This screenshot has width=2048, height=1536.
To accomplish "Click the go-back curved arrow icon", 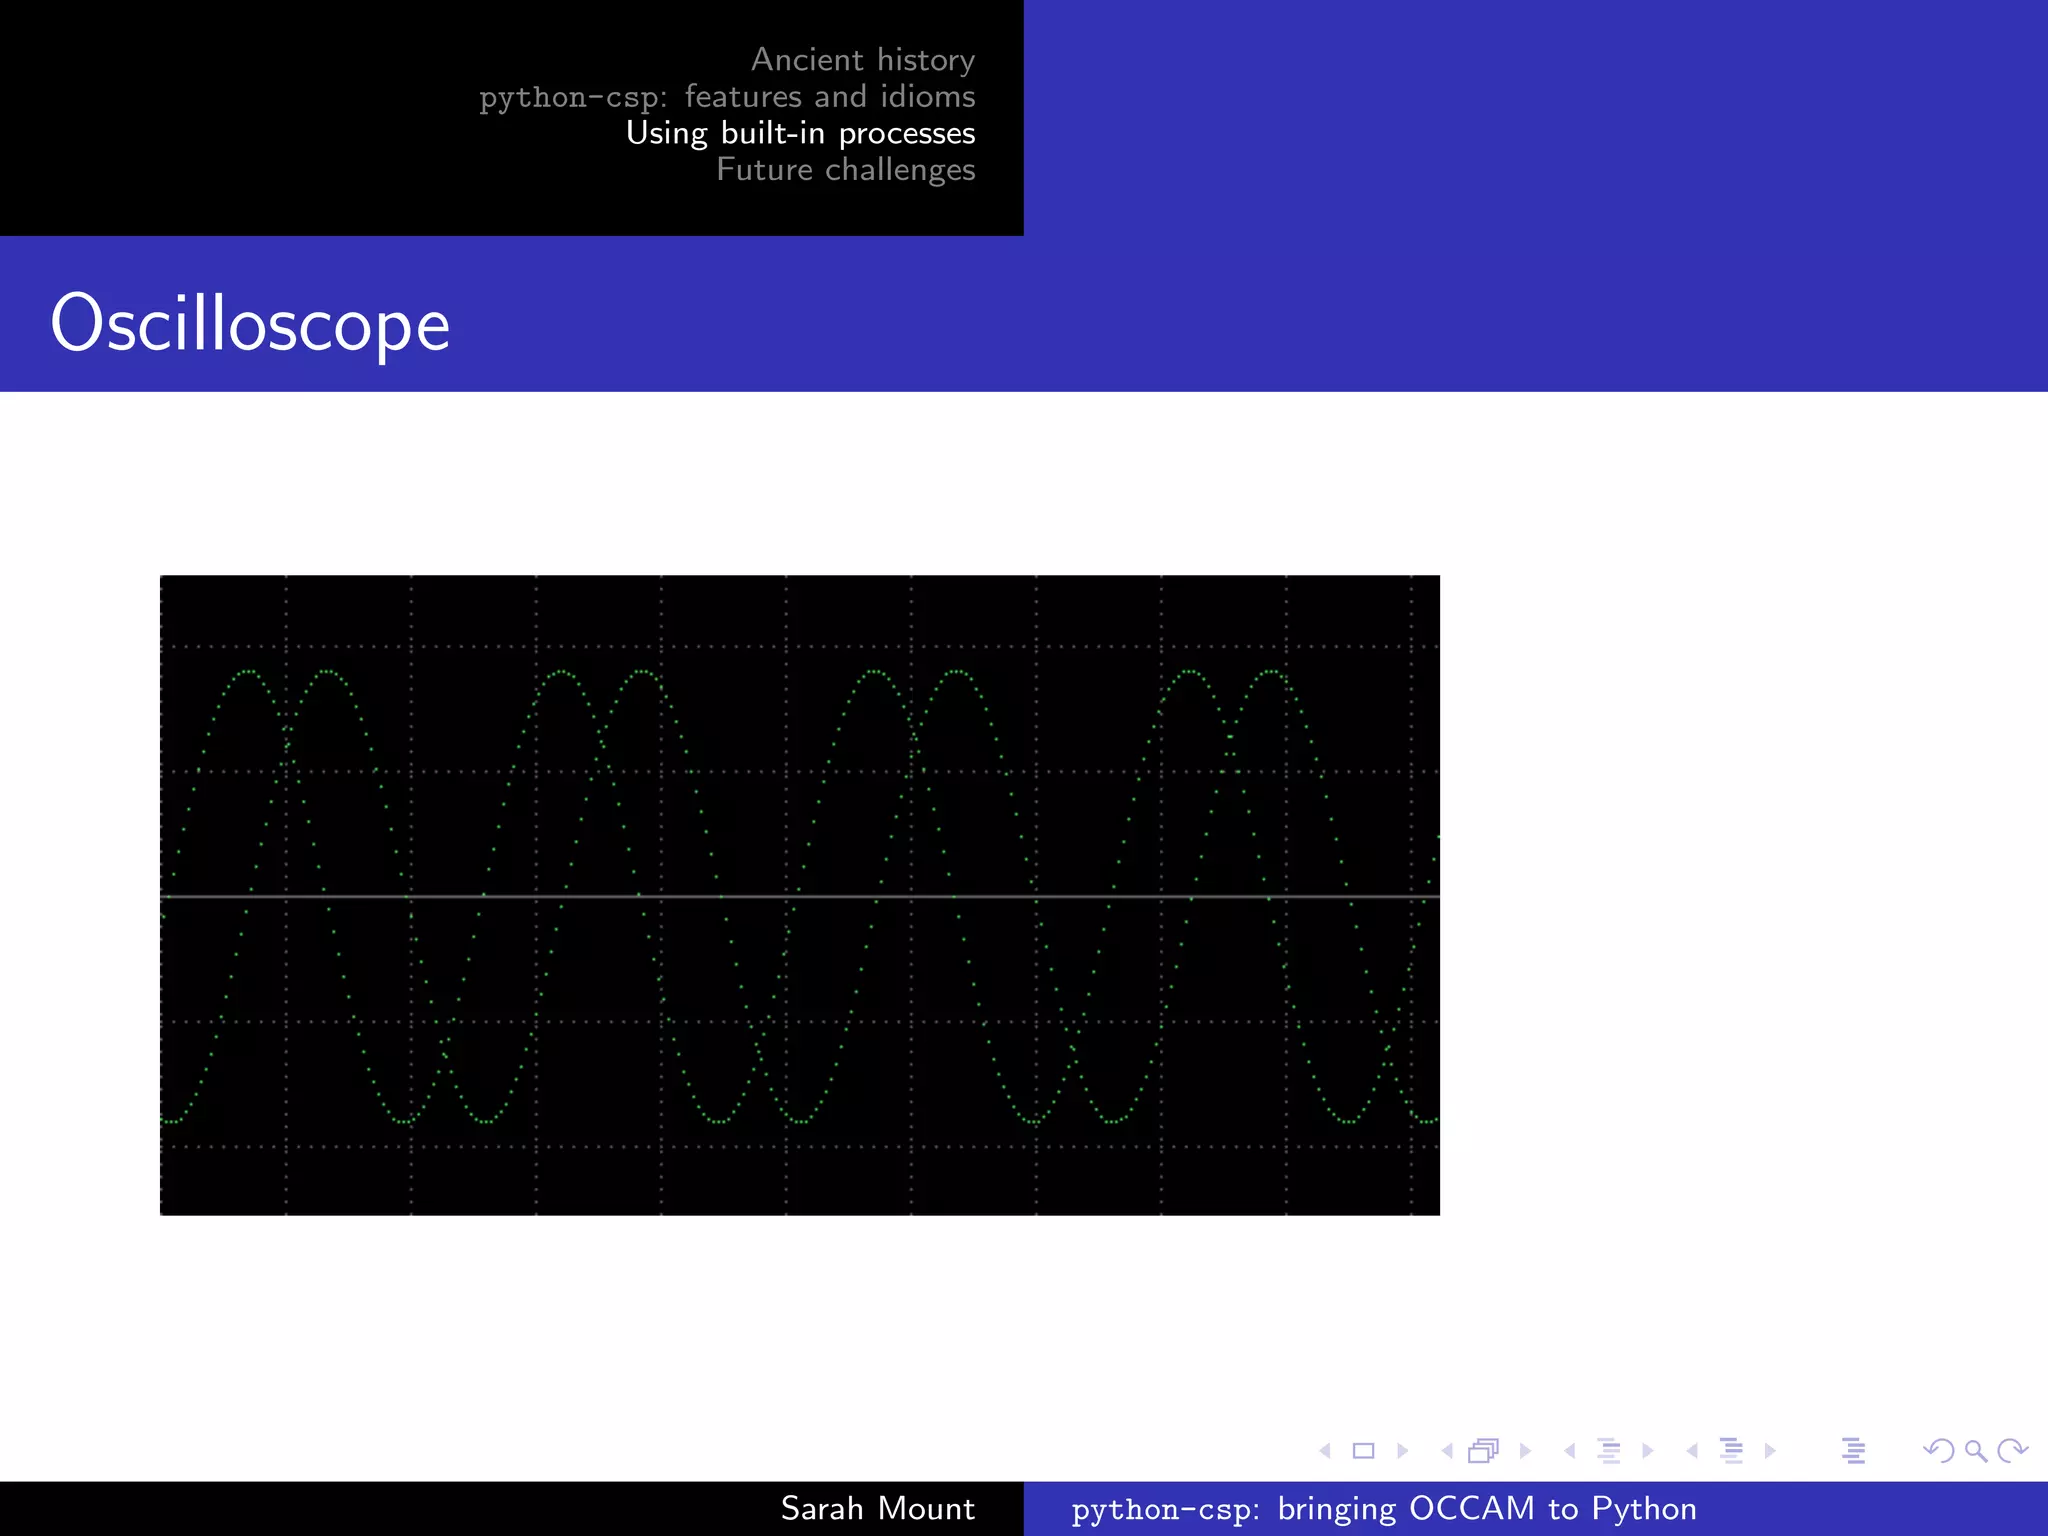I will tap(1939, 1451).
